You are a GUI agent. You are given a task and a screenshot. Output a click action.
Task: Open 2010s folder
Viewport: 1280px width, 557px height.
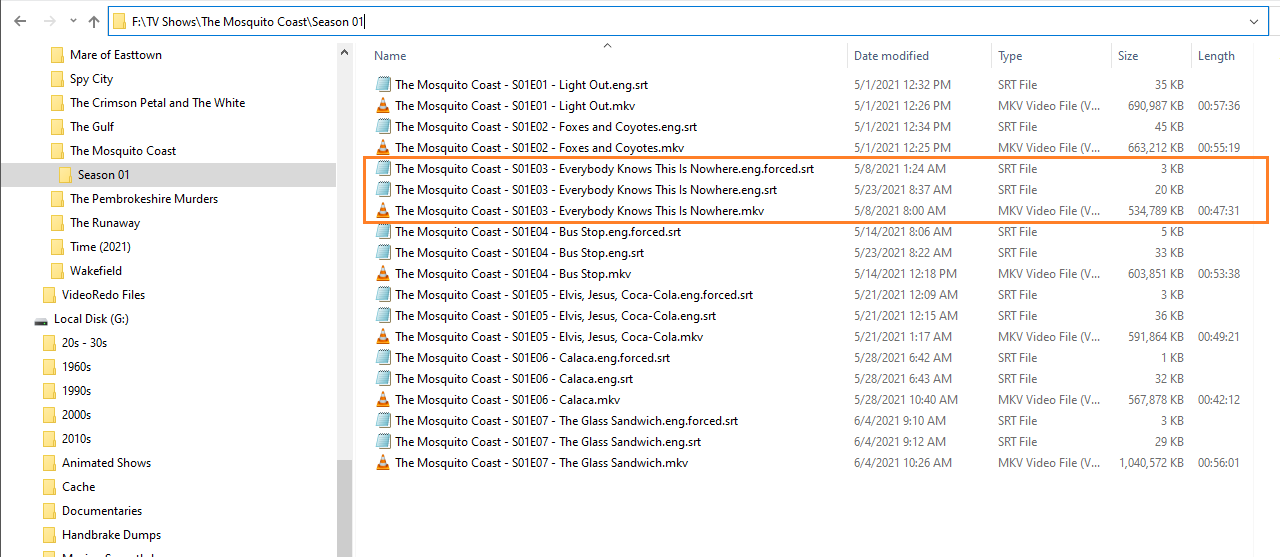coord(76,439)
